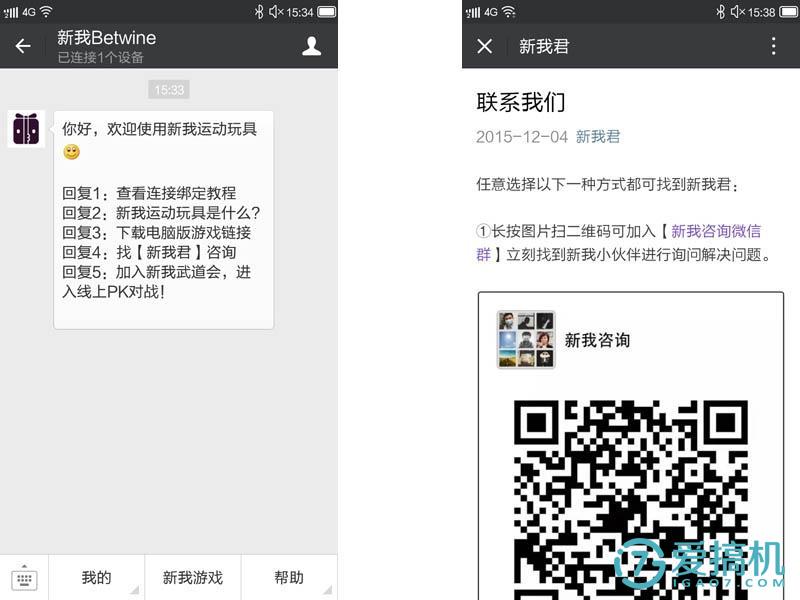The width and height of the screenshot is (800, 600).
Task: Tap the 2015-12-04 publish date
Action: tap(521, 137)
